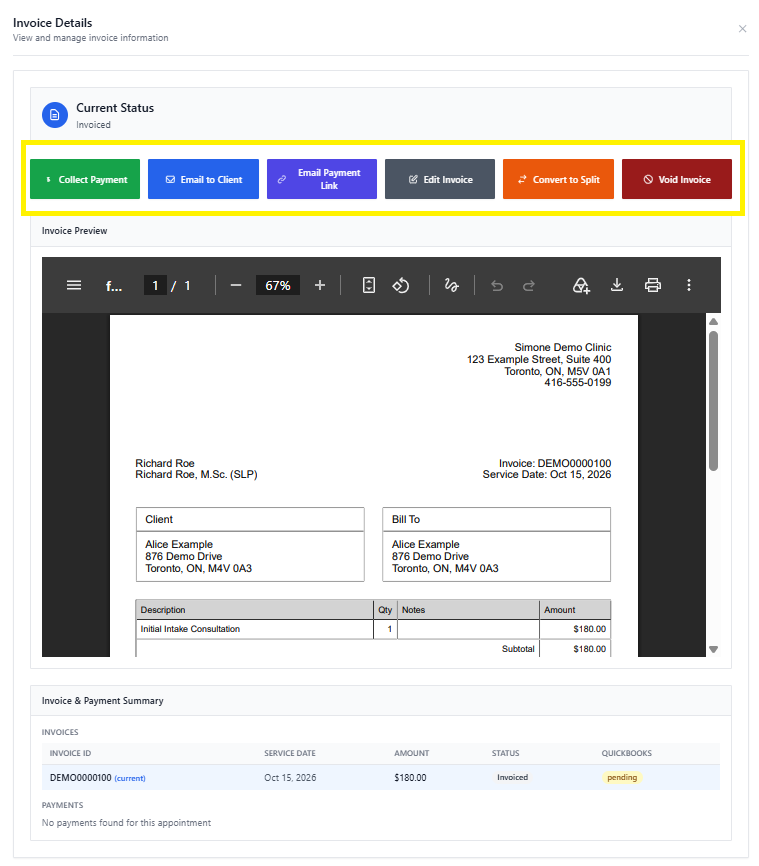Click the blue Current Status document icon
Viewport: 759px width, 866px height.
coord(55,115)
